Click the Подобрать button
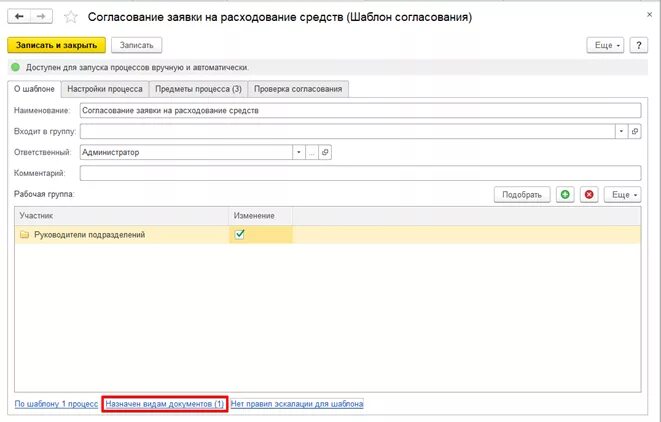 pyautogui.click(x=522, y=194)
